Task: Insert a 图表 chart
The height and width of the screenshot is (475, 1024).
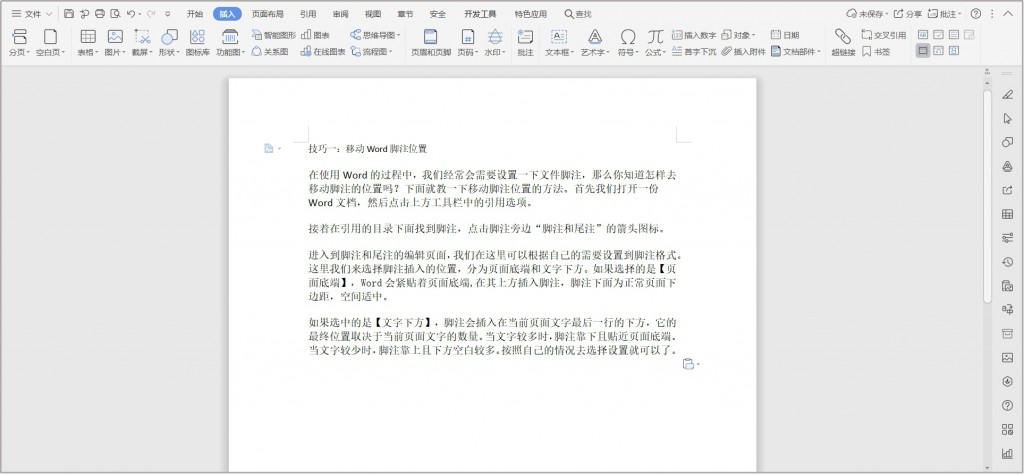Action: (x=315, y=35)
